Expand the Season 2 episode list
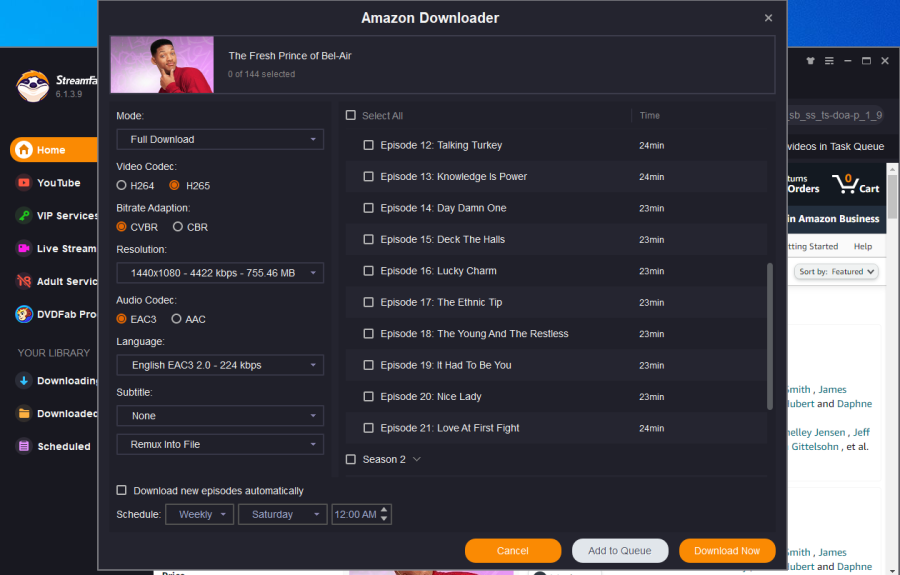Viewport: 900px width, 575px height. (416, 459)
